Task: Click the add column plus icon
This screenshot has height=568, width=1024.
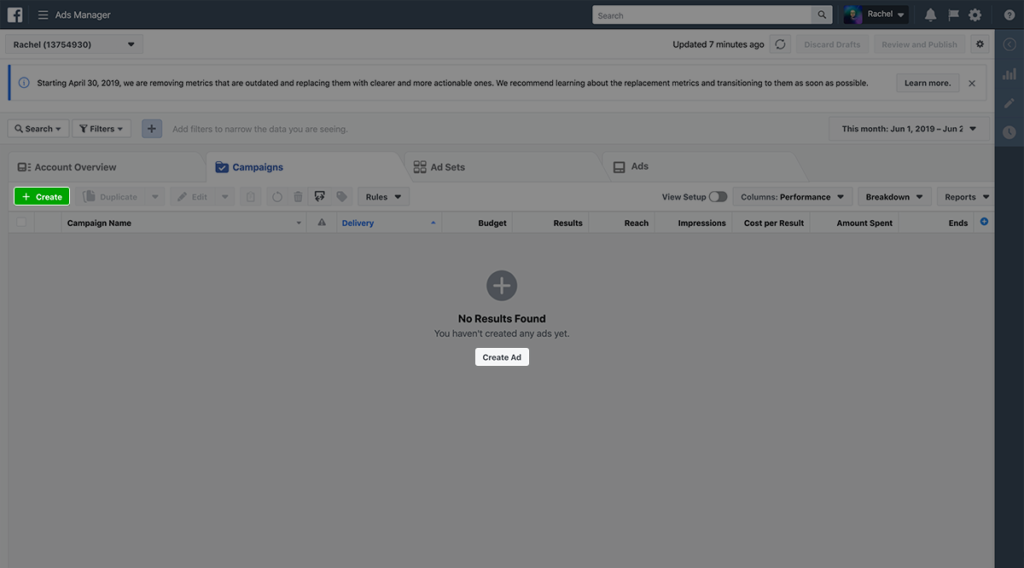Action: point(984,222)
